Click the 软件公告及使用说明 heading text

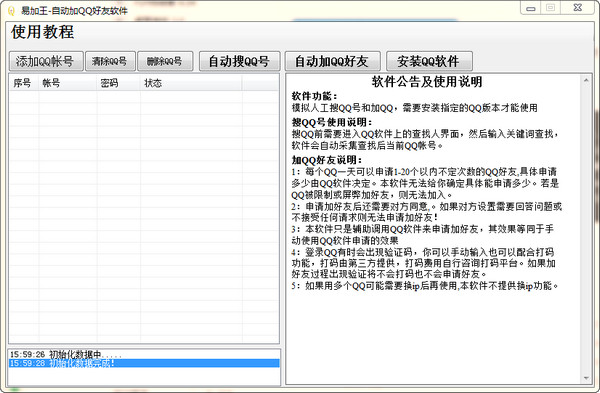click(x=427, y=82)
